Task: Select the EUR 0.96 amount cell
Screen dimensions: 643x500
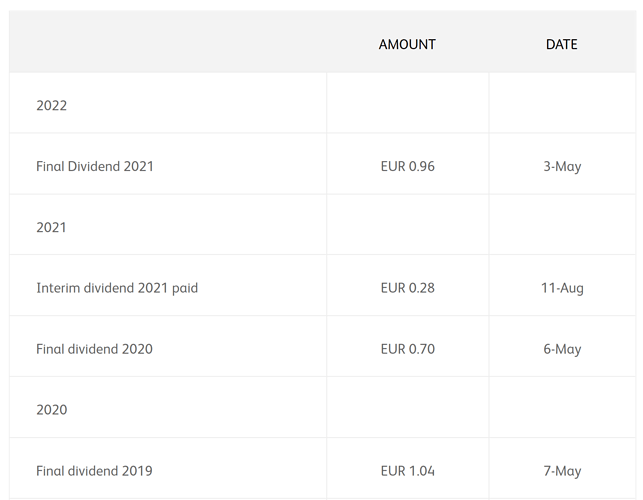Action: [x=408, y=166]
